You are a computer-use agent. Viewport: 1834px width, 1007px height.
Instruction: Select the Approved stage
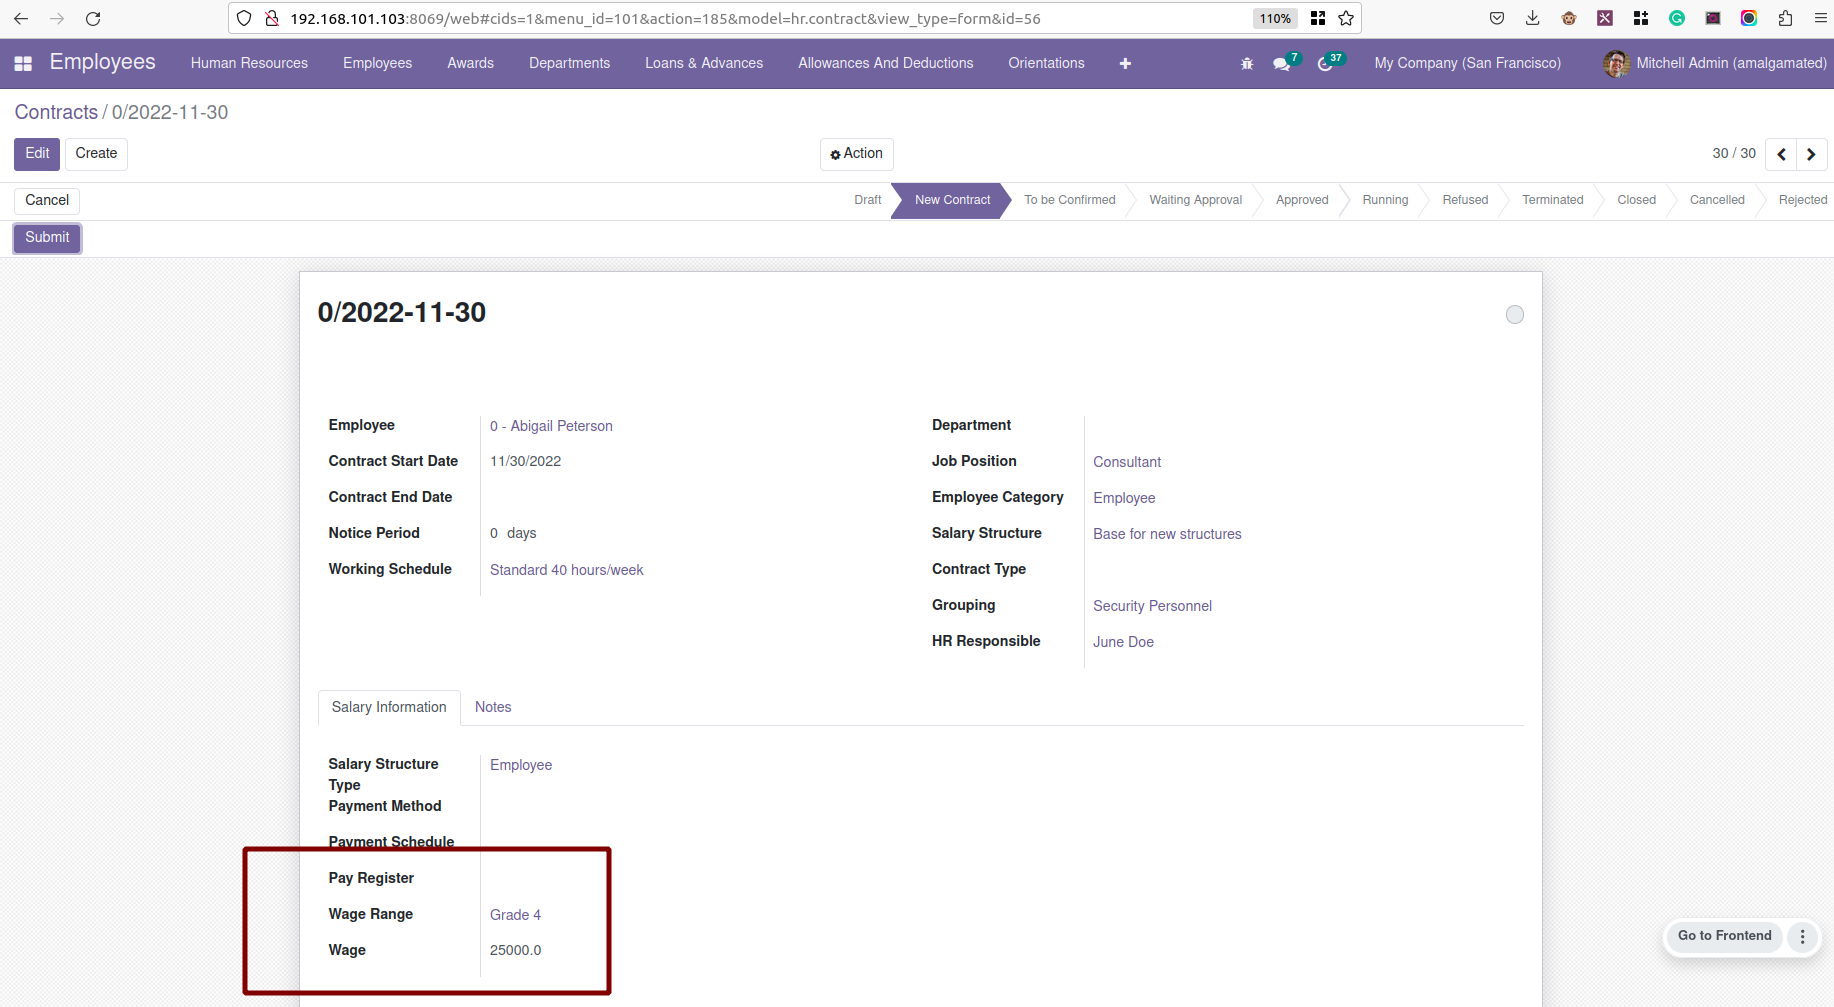pos(1302,200)
